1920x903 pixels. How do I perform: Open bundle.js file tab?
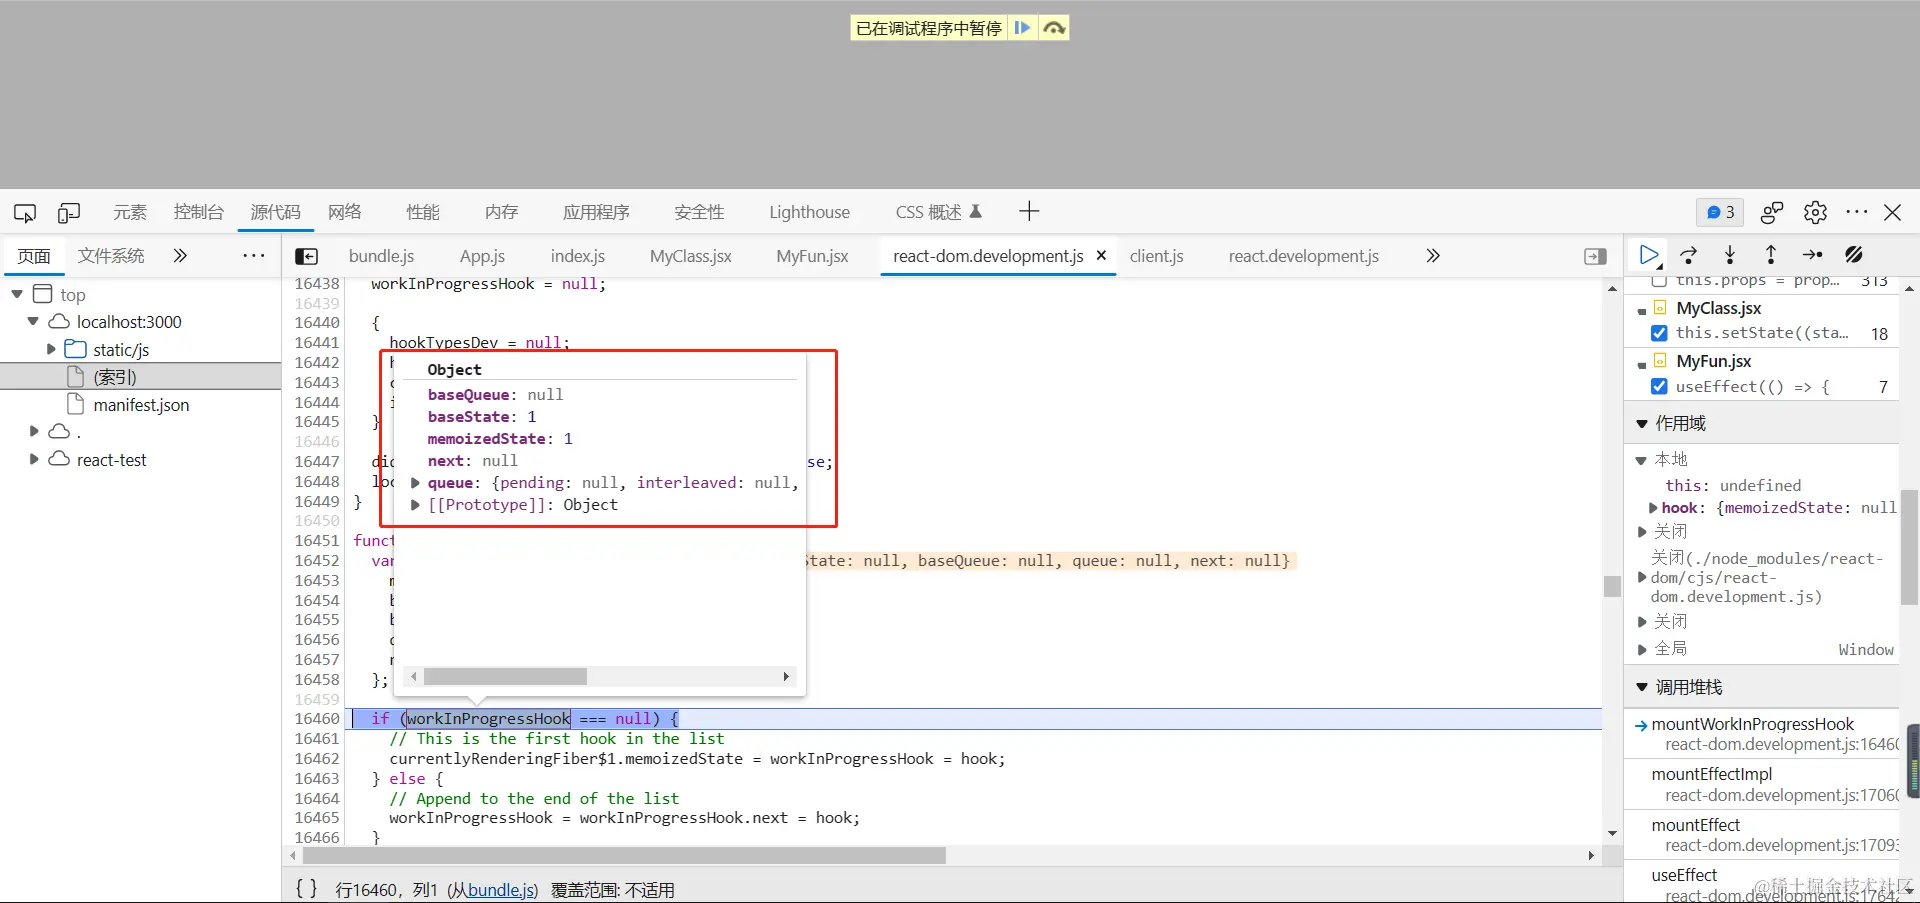(x=381, y=256)
